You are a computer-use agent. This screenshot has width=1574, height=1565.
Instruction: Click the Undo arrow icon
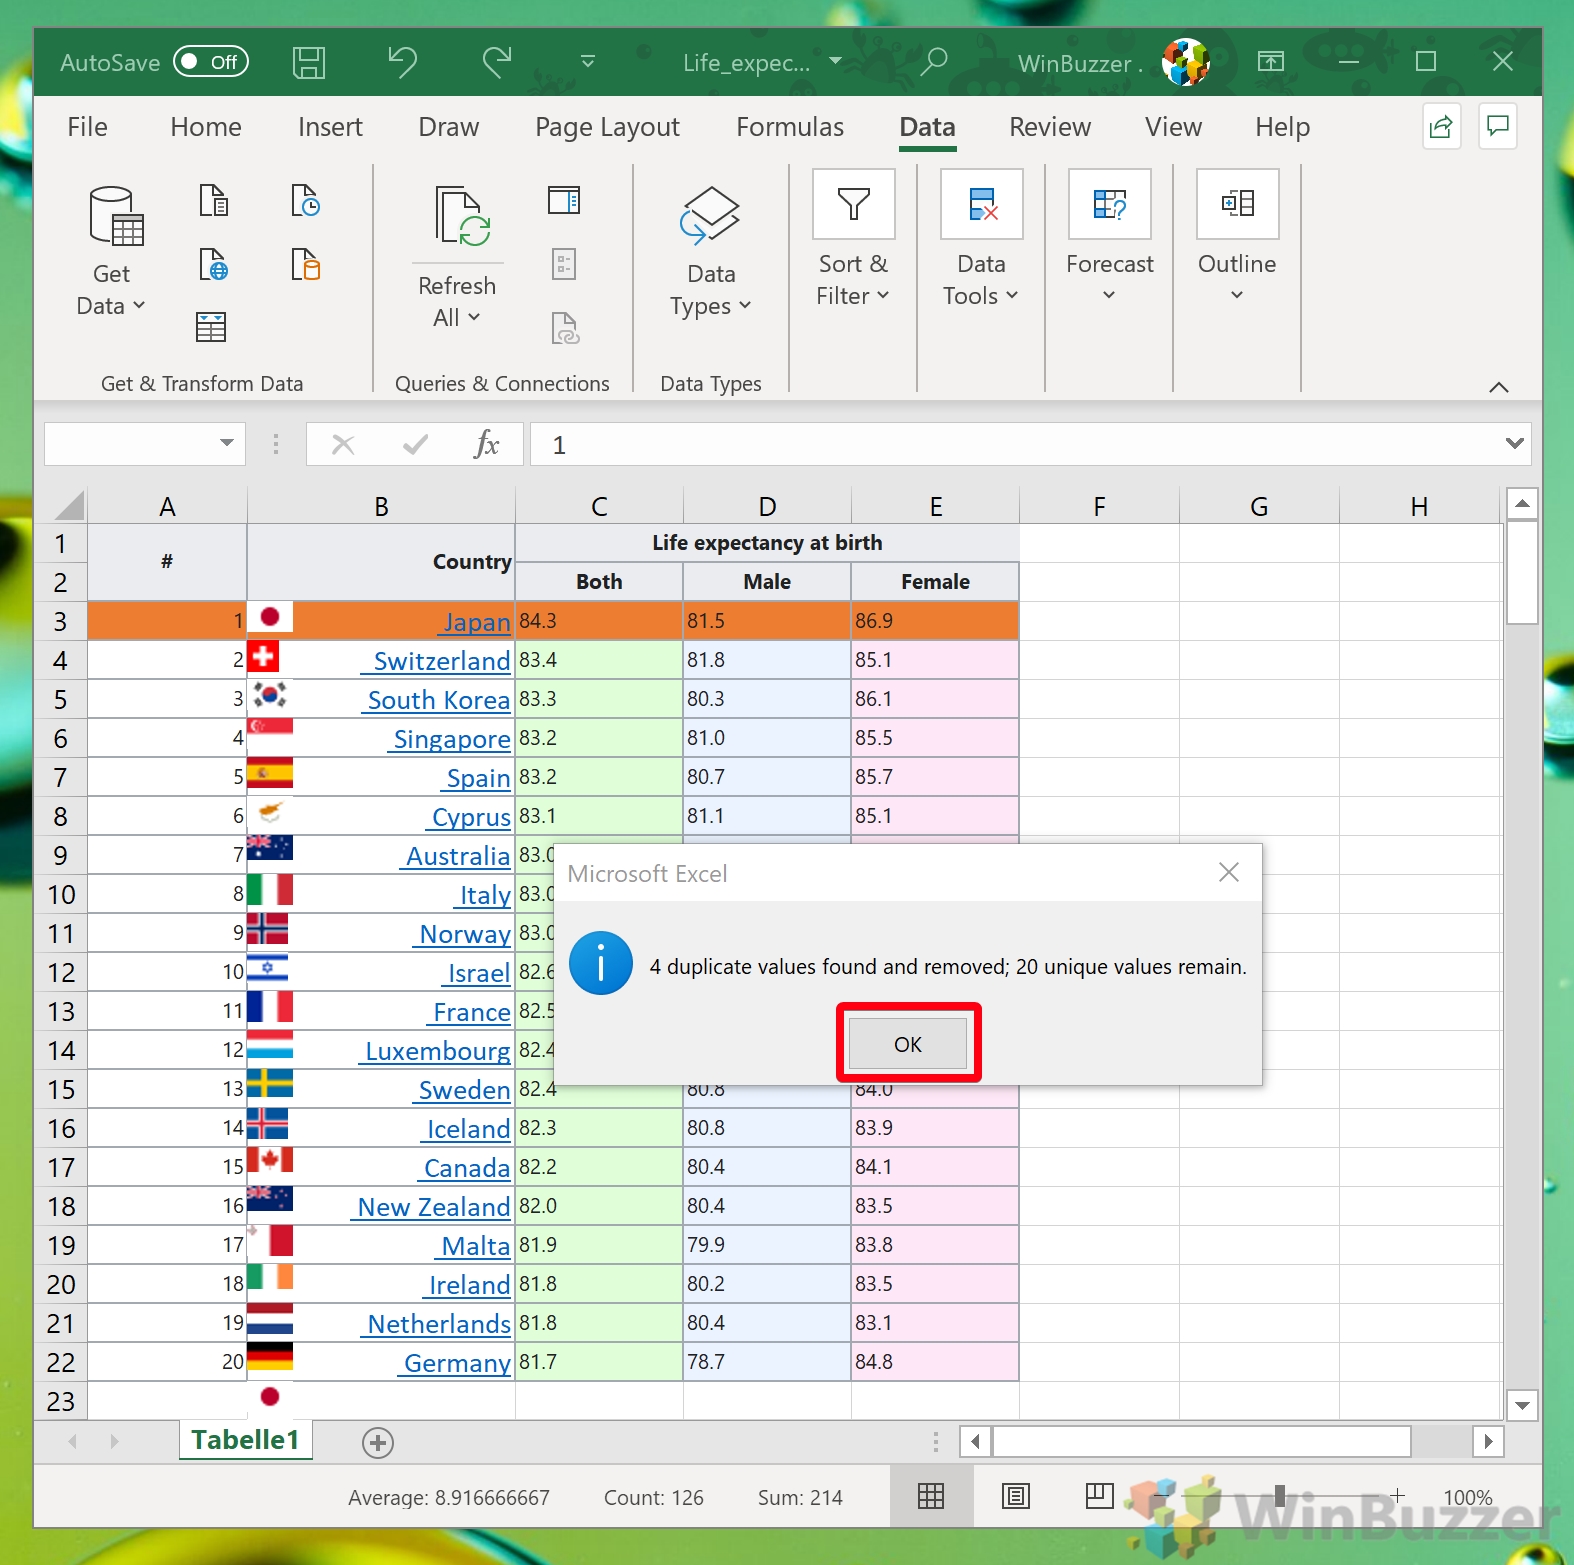[402, 62]
